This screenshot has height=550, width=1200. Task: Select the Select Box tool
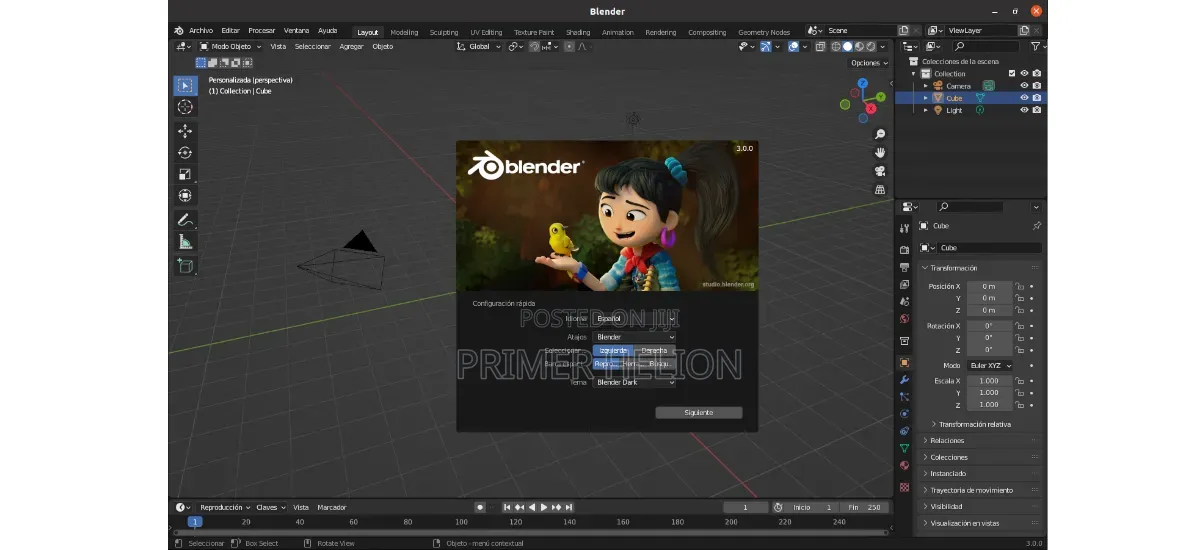pyautogui.click(x=185, y=86)
